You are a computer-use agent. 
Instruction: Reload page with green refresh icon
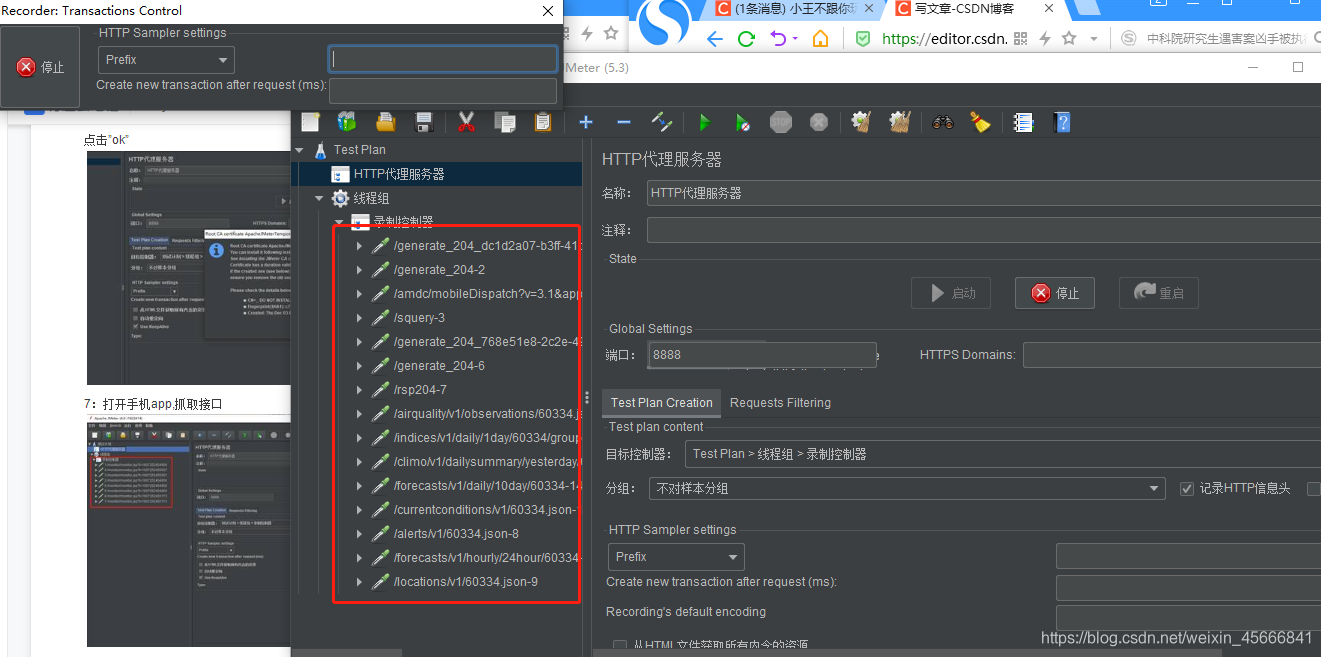click(746, 39)
